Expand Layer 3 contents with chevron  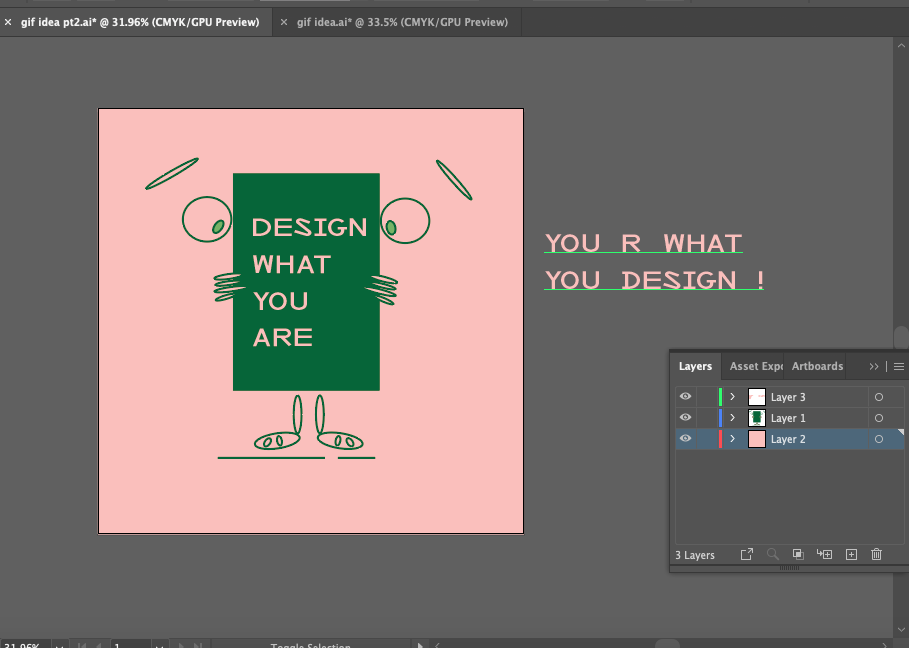(x=732, y=397)
